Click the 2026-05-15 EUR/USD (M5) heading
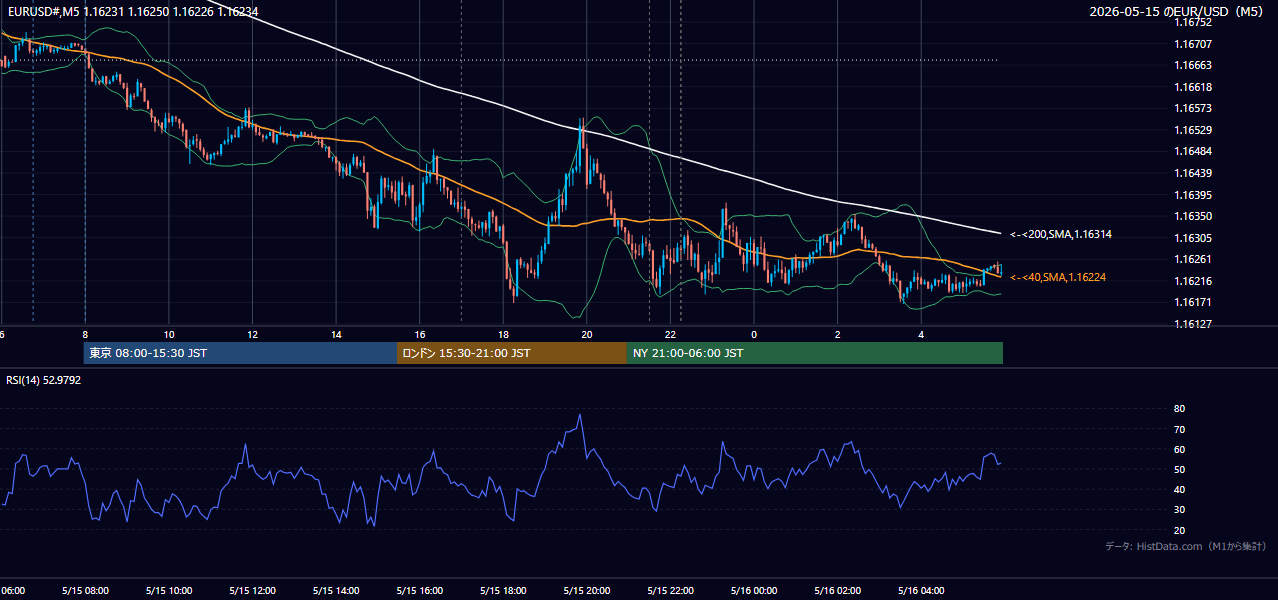This screenshot has height=600, width=1278. (1177, 12)
